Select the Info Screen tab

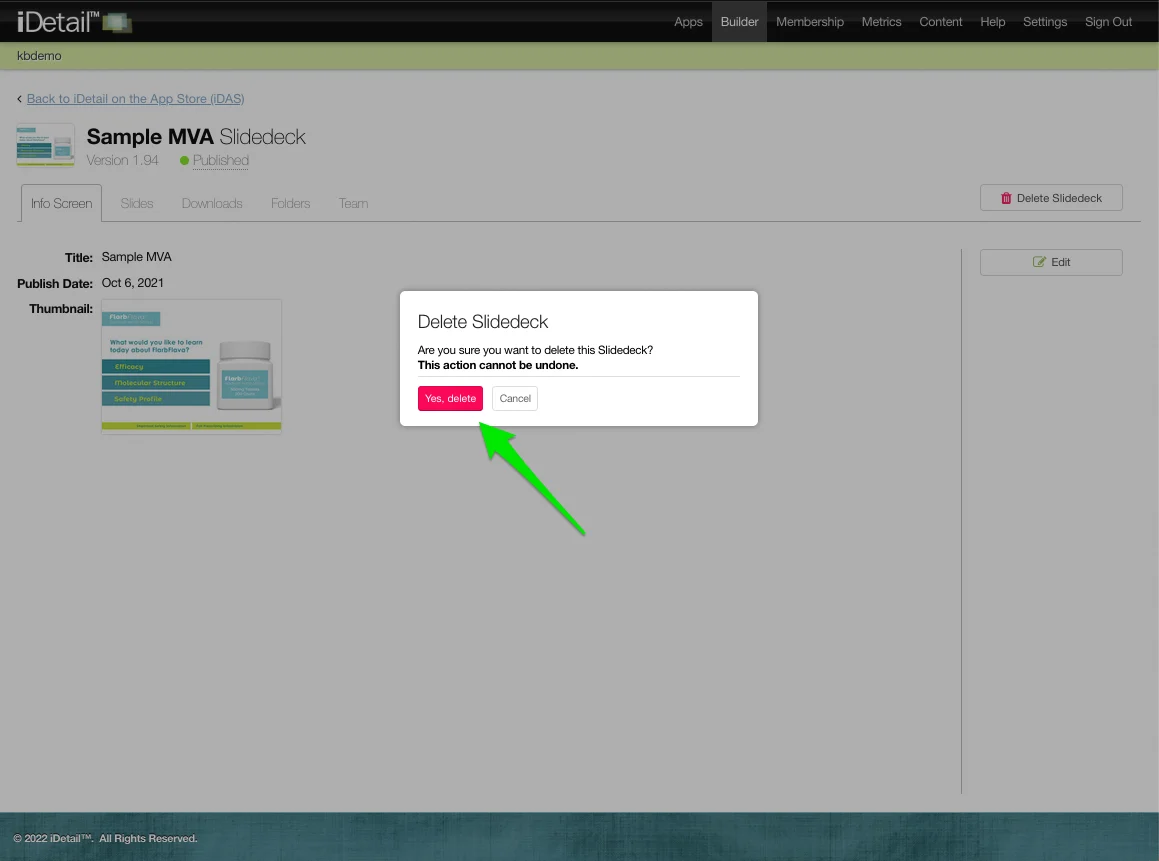click(61, 203)
